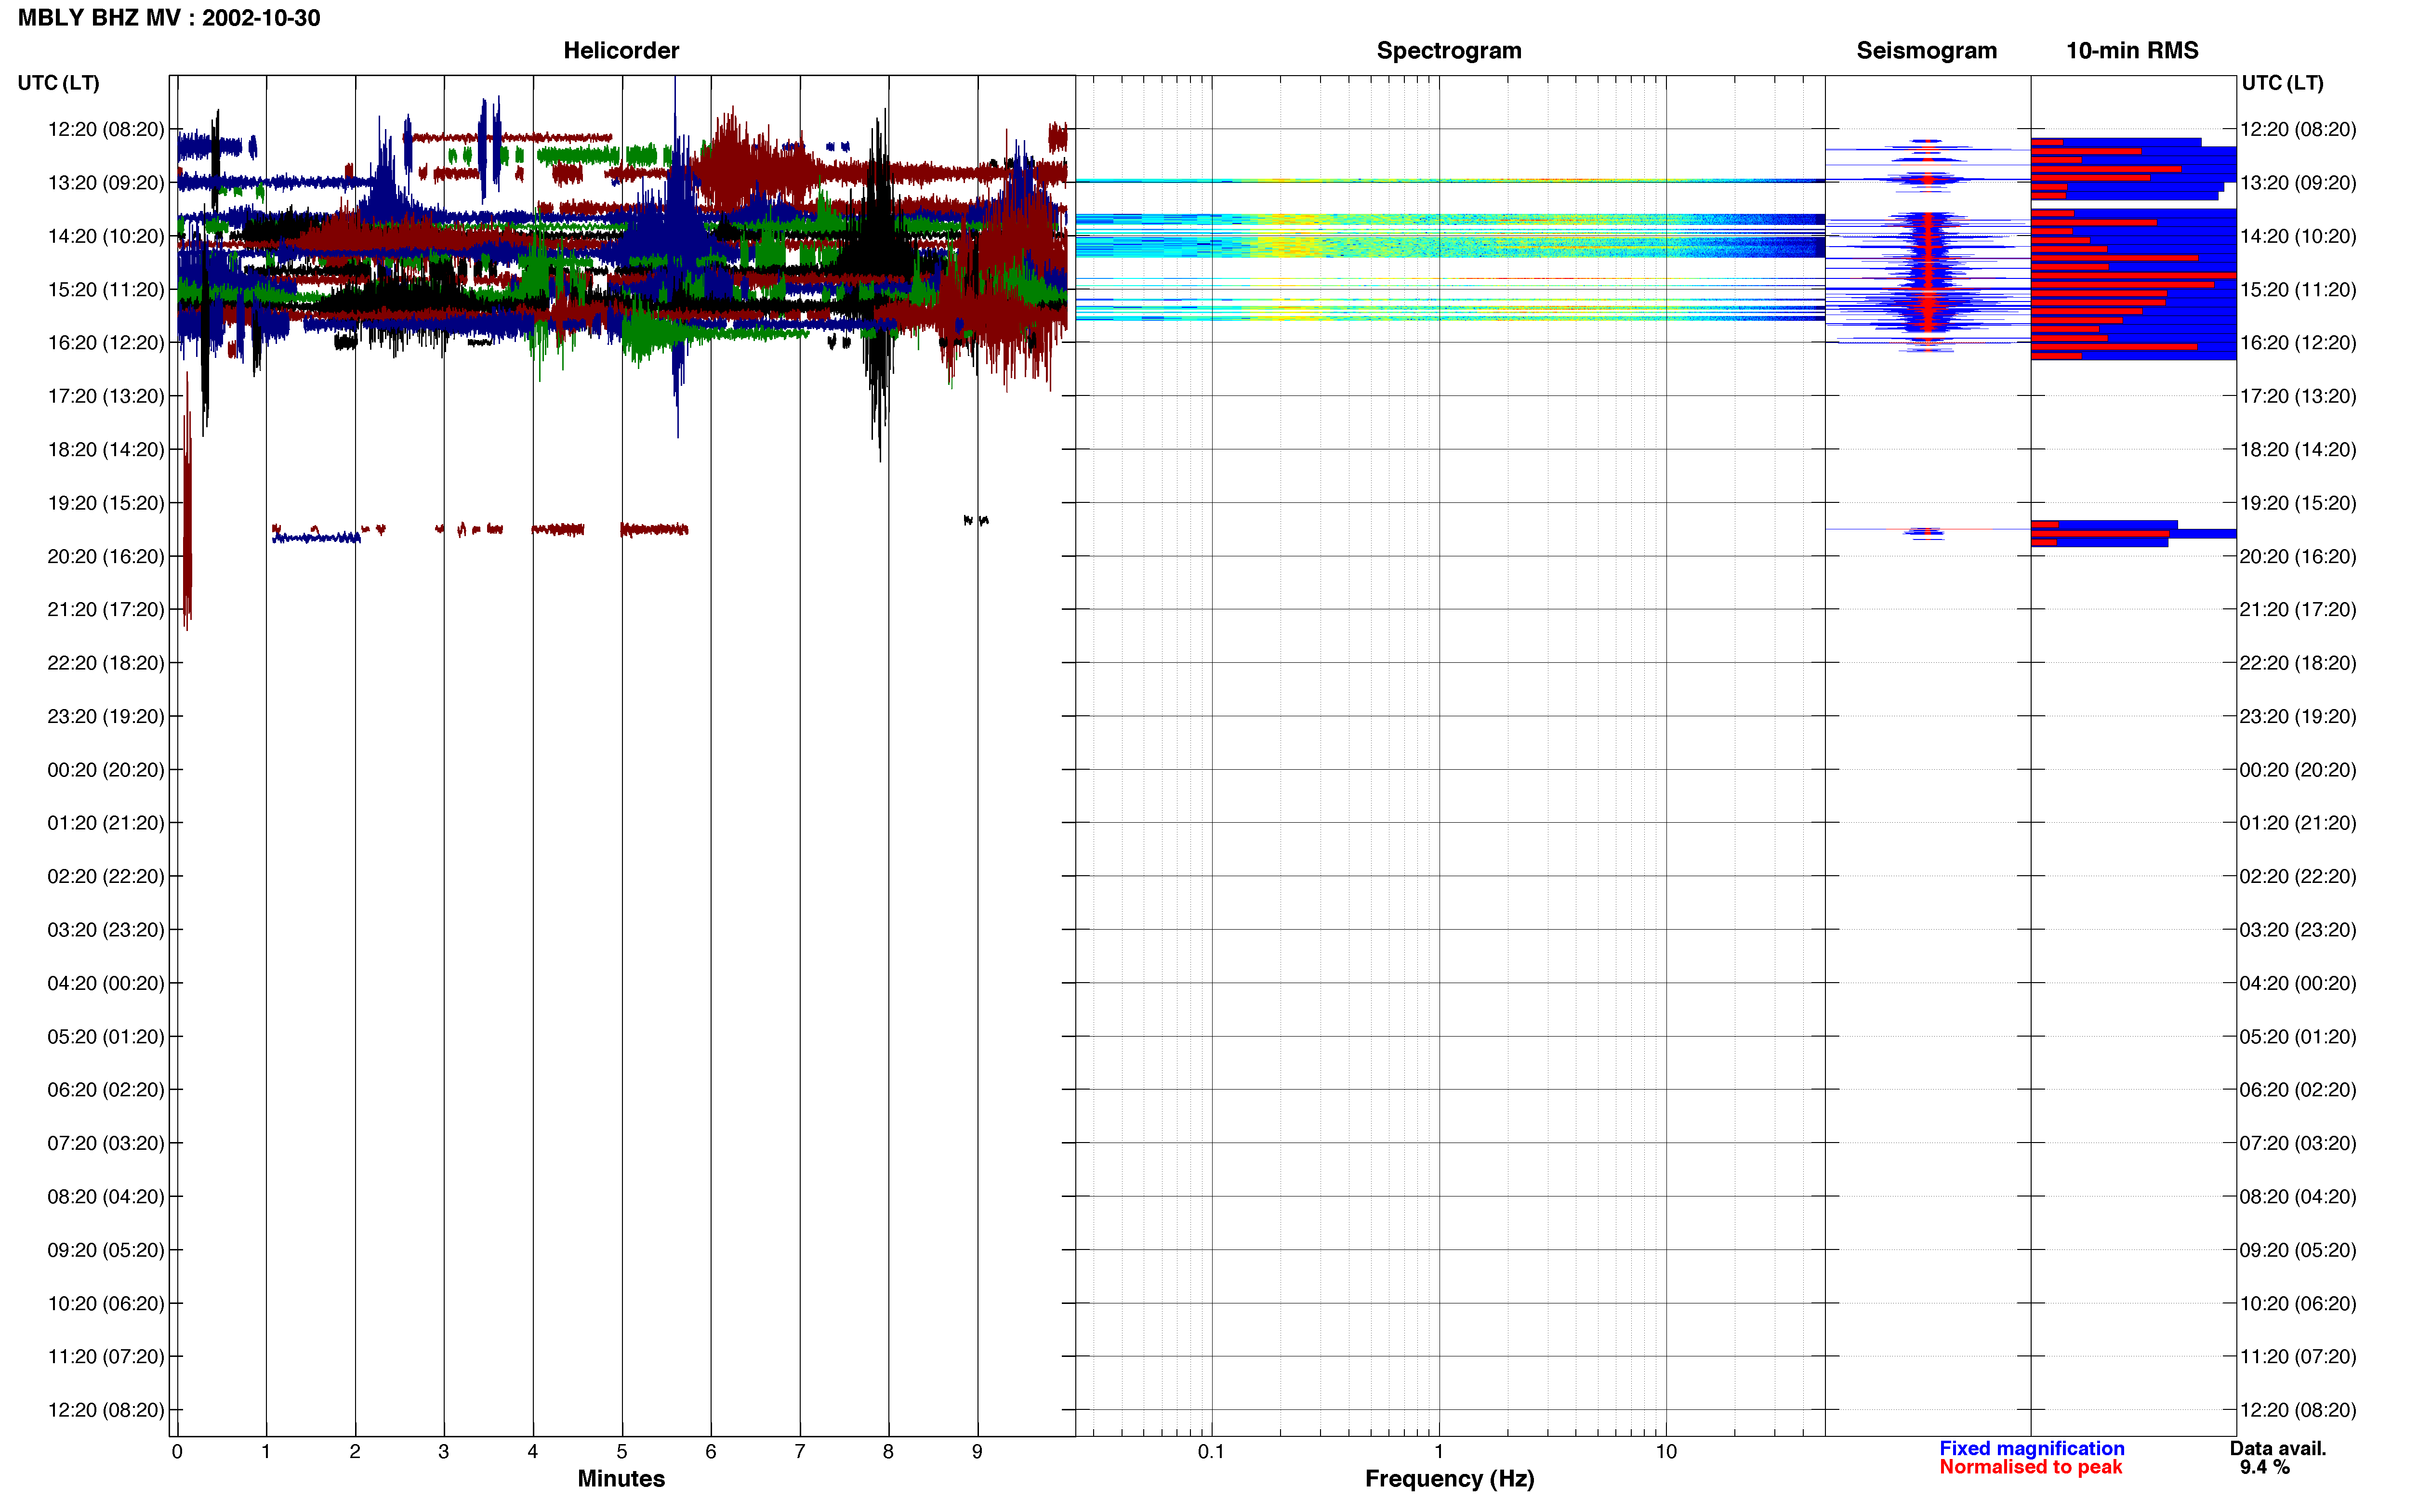Click the 'Normalised to peak' legend entry
Viewport: 2418px width, 1512px height.
[2030, 1467]
